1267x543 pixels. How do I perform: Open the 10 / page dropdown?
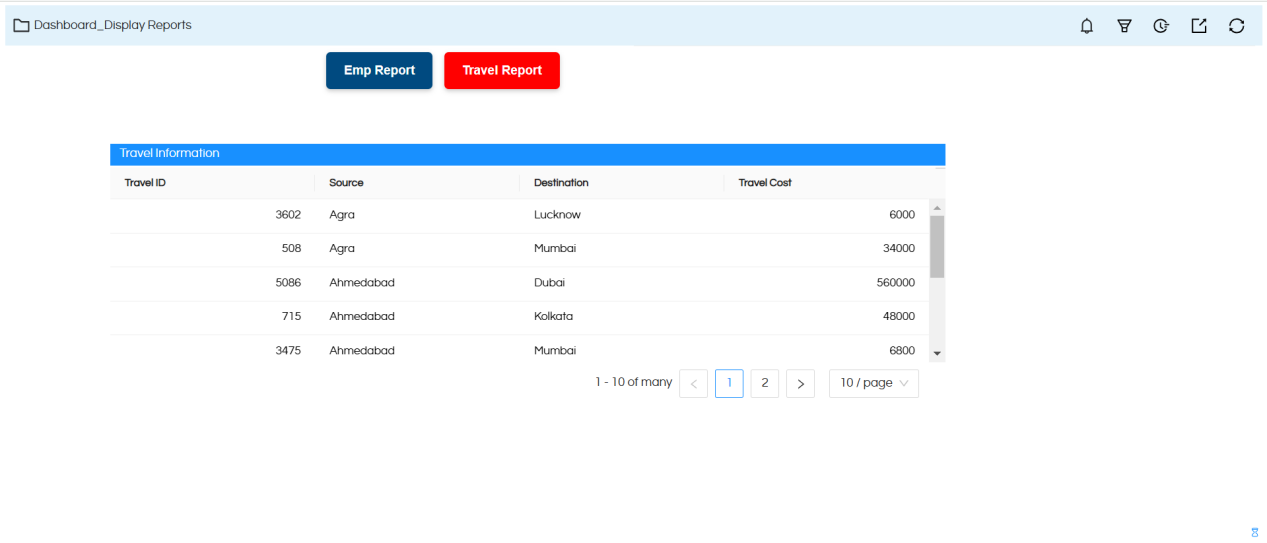pos(874,384)
